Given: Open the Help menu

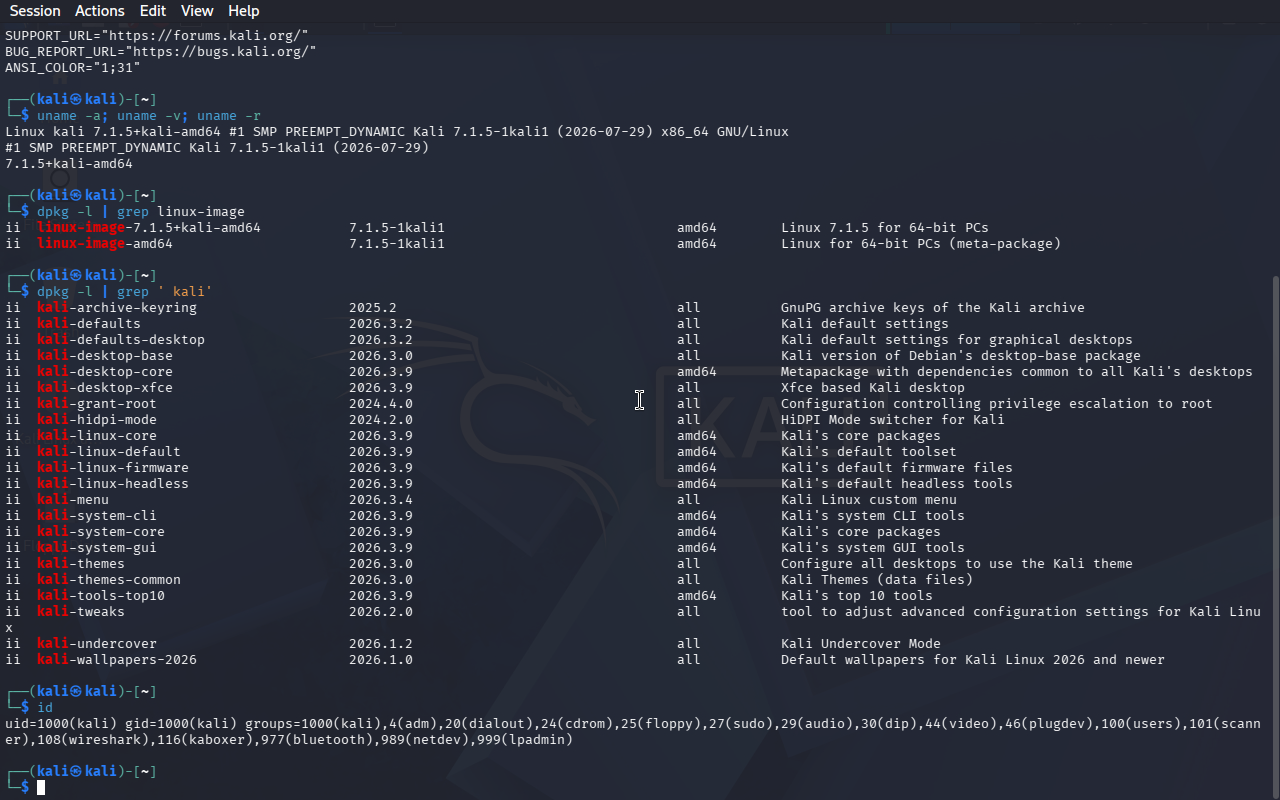Looking at the screenshot, I should pyautogui.click(x=244, y=11).
